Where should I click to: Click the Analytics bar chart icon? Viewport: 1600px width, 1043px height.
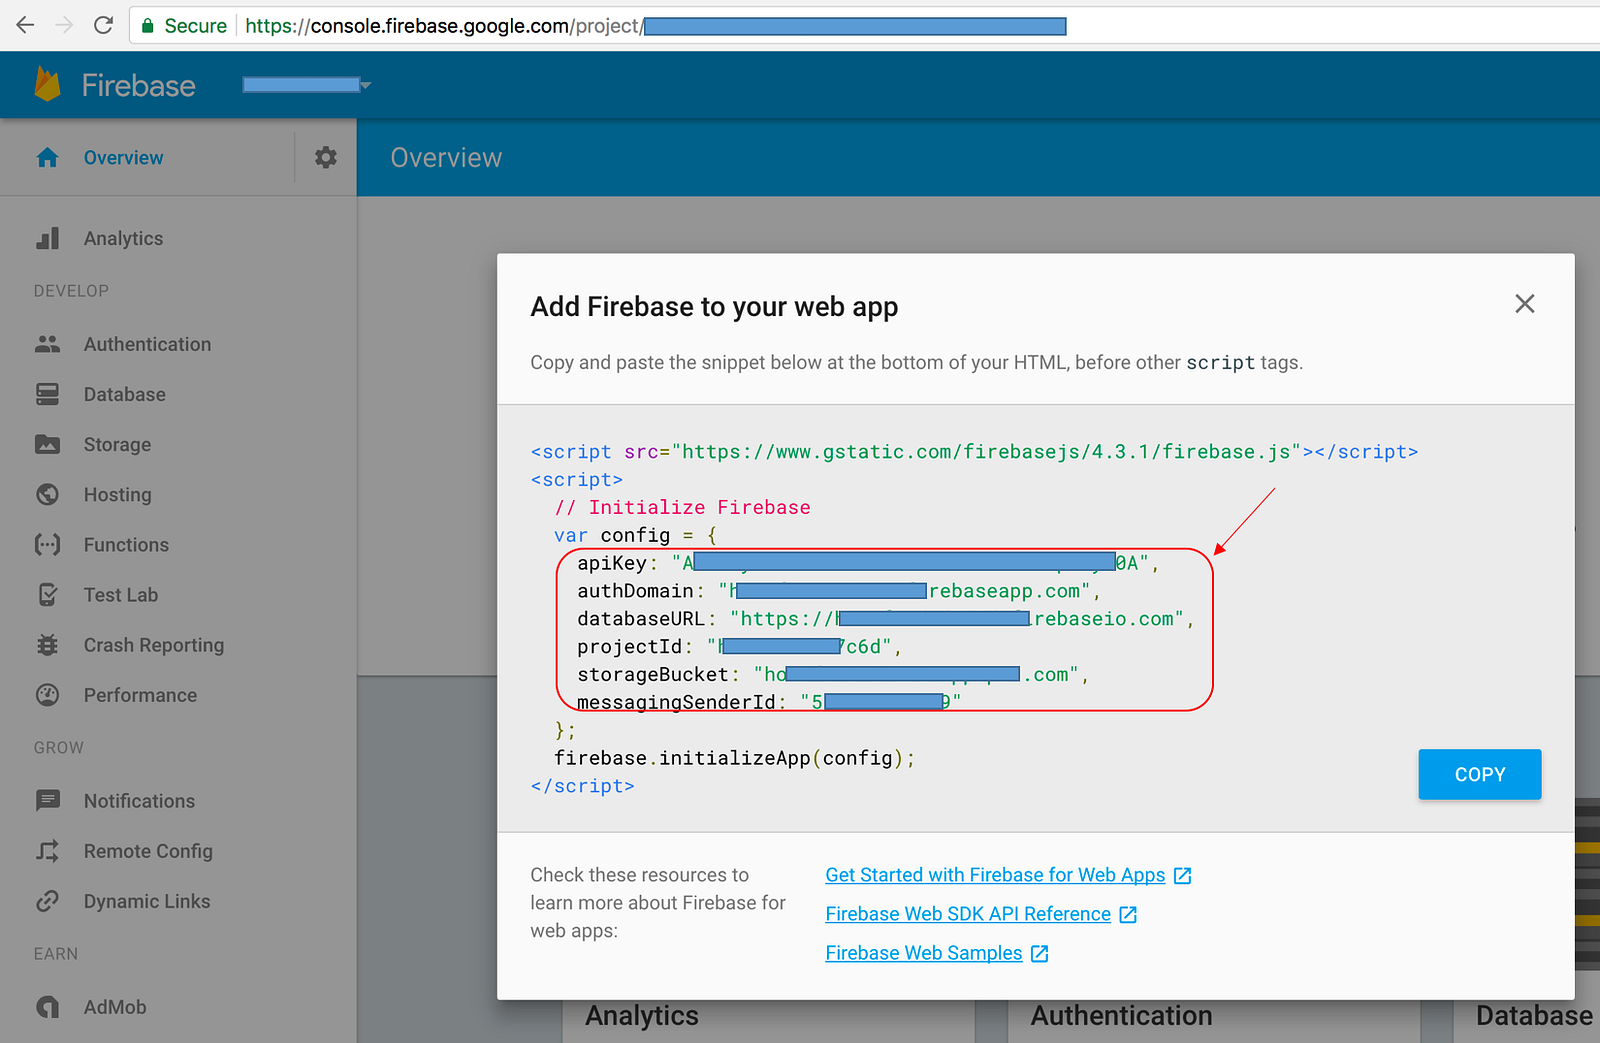click(47, 238)
